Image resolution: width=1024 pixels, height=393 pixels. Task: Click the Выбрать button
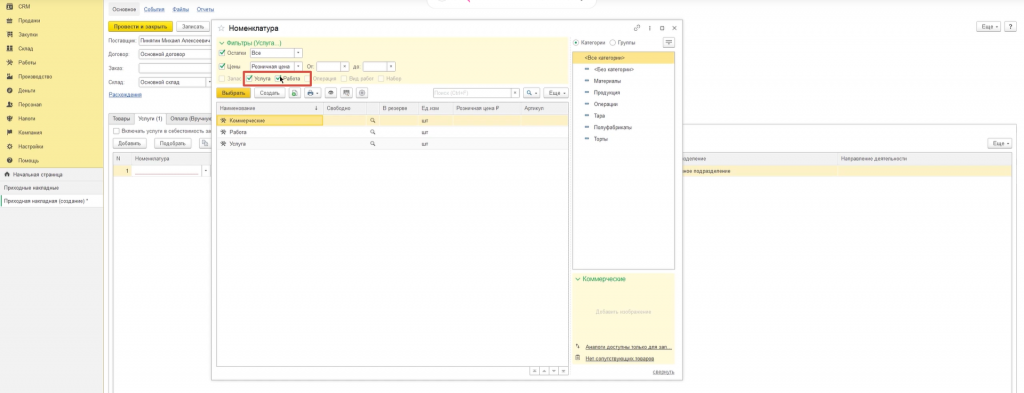233,93
